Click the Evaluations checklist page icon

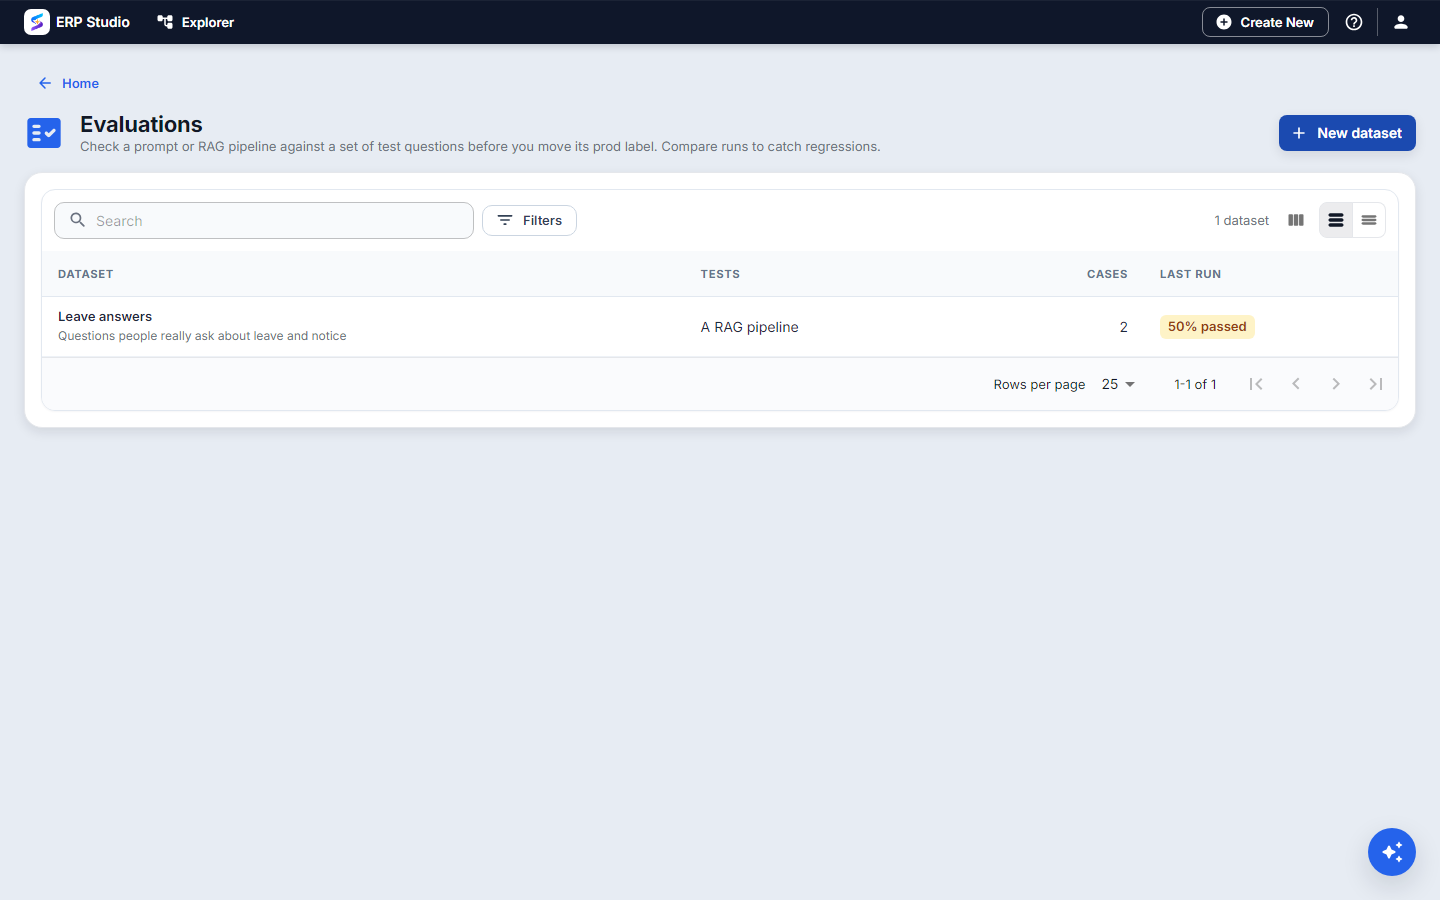coord(44,133)
